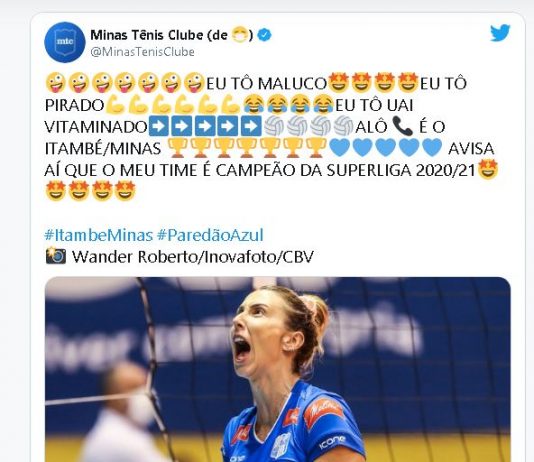Click the star-eyes emoji after 2020/21
Viewport: 534px width, 462px height.
point(488,170)
